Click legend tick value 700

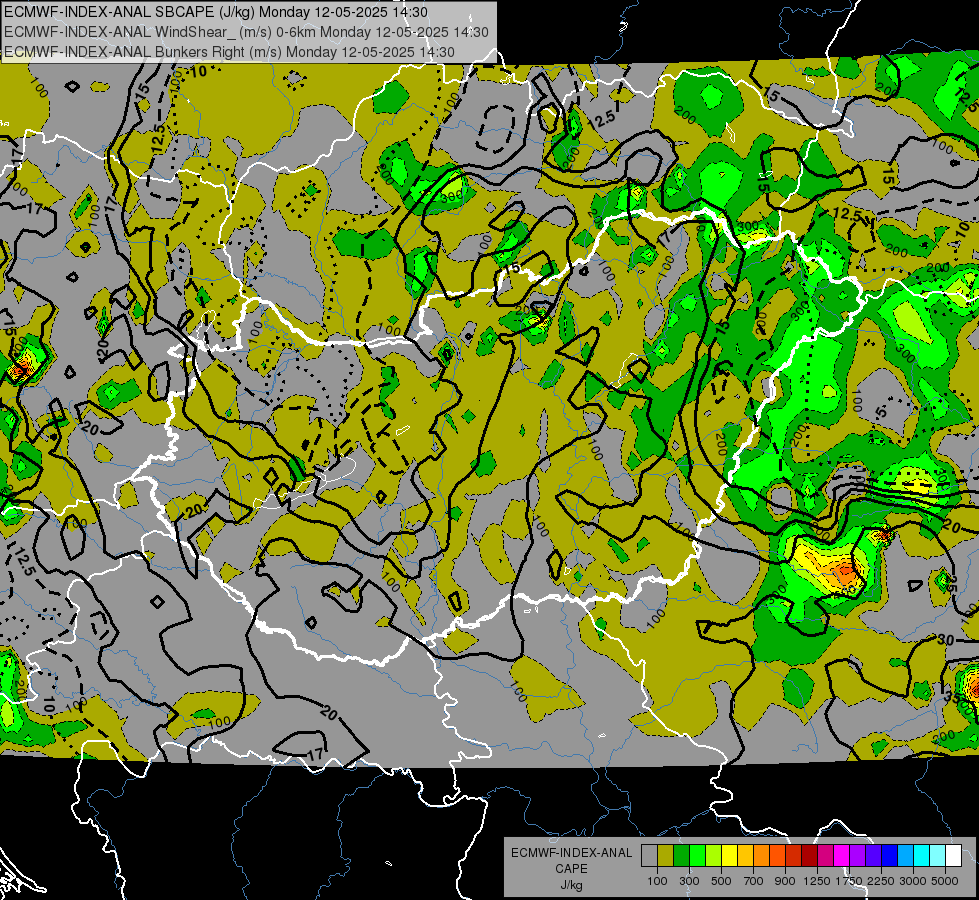coord(754,881)
